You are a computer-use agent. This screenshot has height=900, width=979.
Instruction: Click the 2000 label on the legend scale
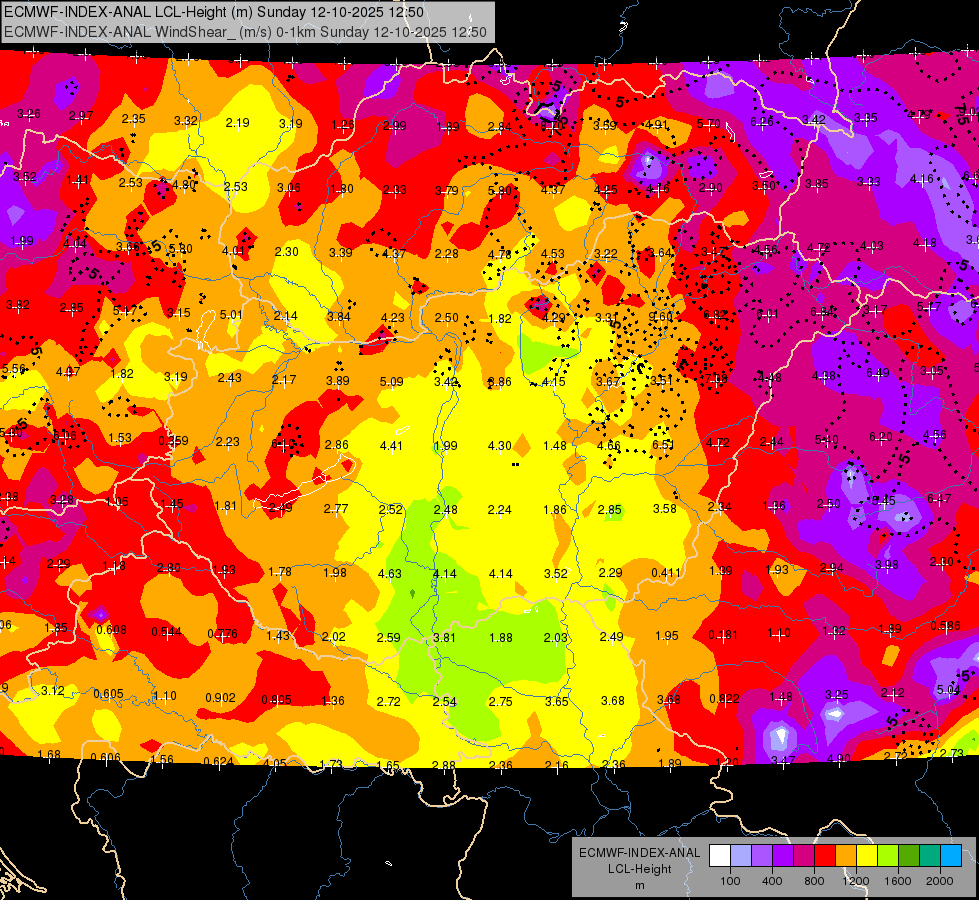[x=940, y=881]
